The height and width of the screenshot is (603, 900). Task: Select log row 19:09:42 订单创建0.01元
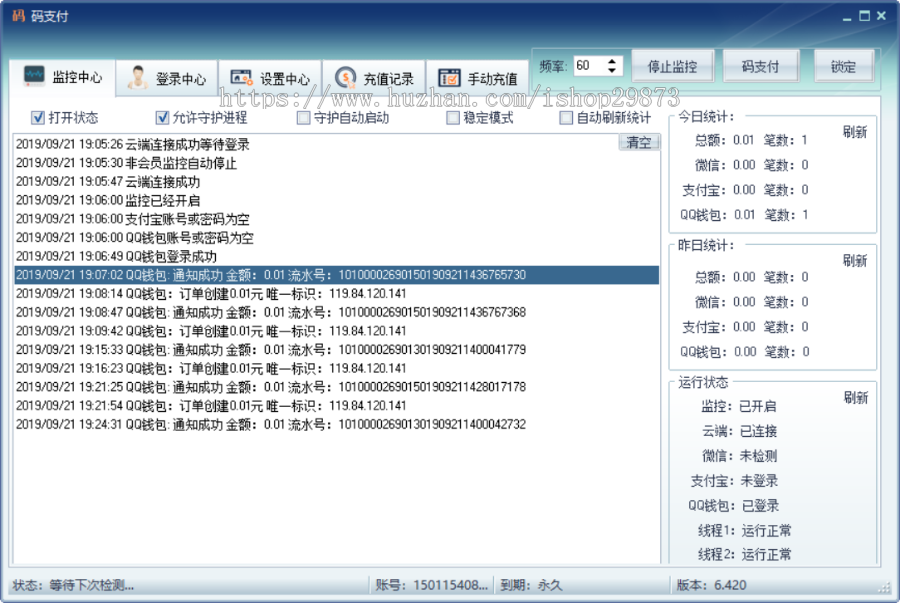(336, 331)
